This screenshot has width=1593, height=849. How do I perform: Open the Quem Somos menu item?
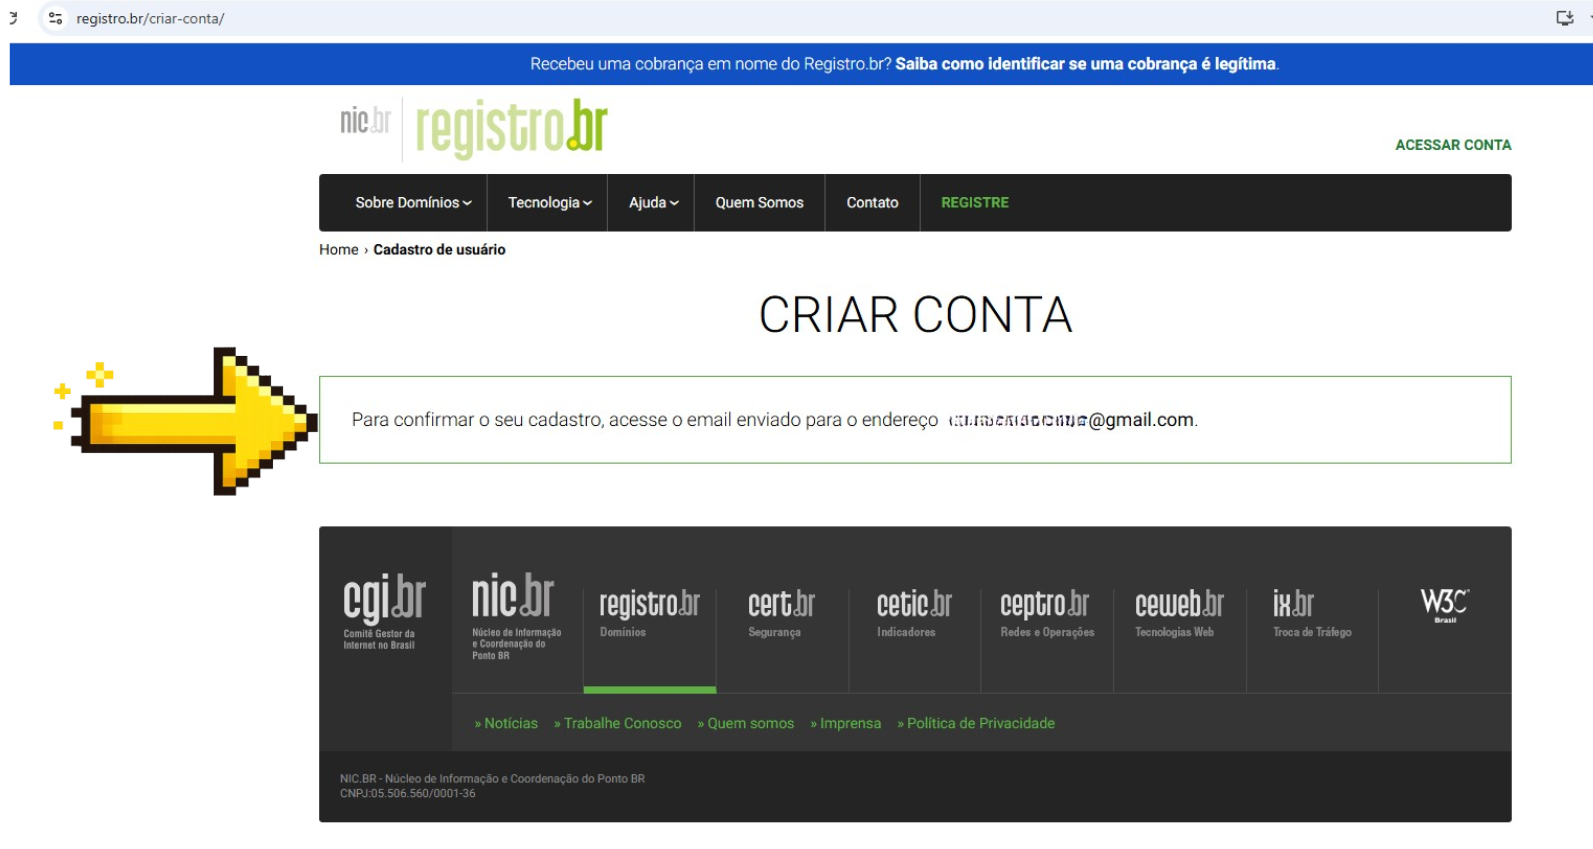click(759, 202)
